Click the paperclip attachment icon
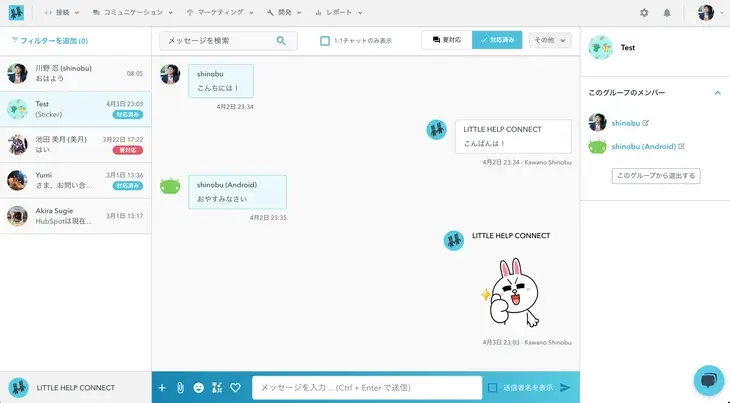Image resolution: width=730 pixels, height=403 pixels. (x=180, y=387)
